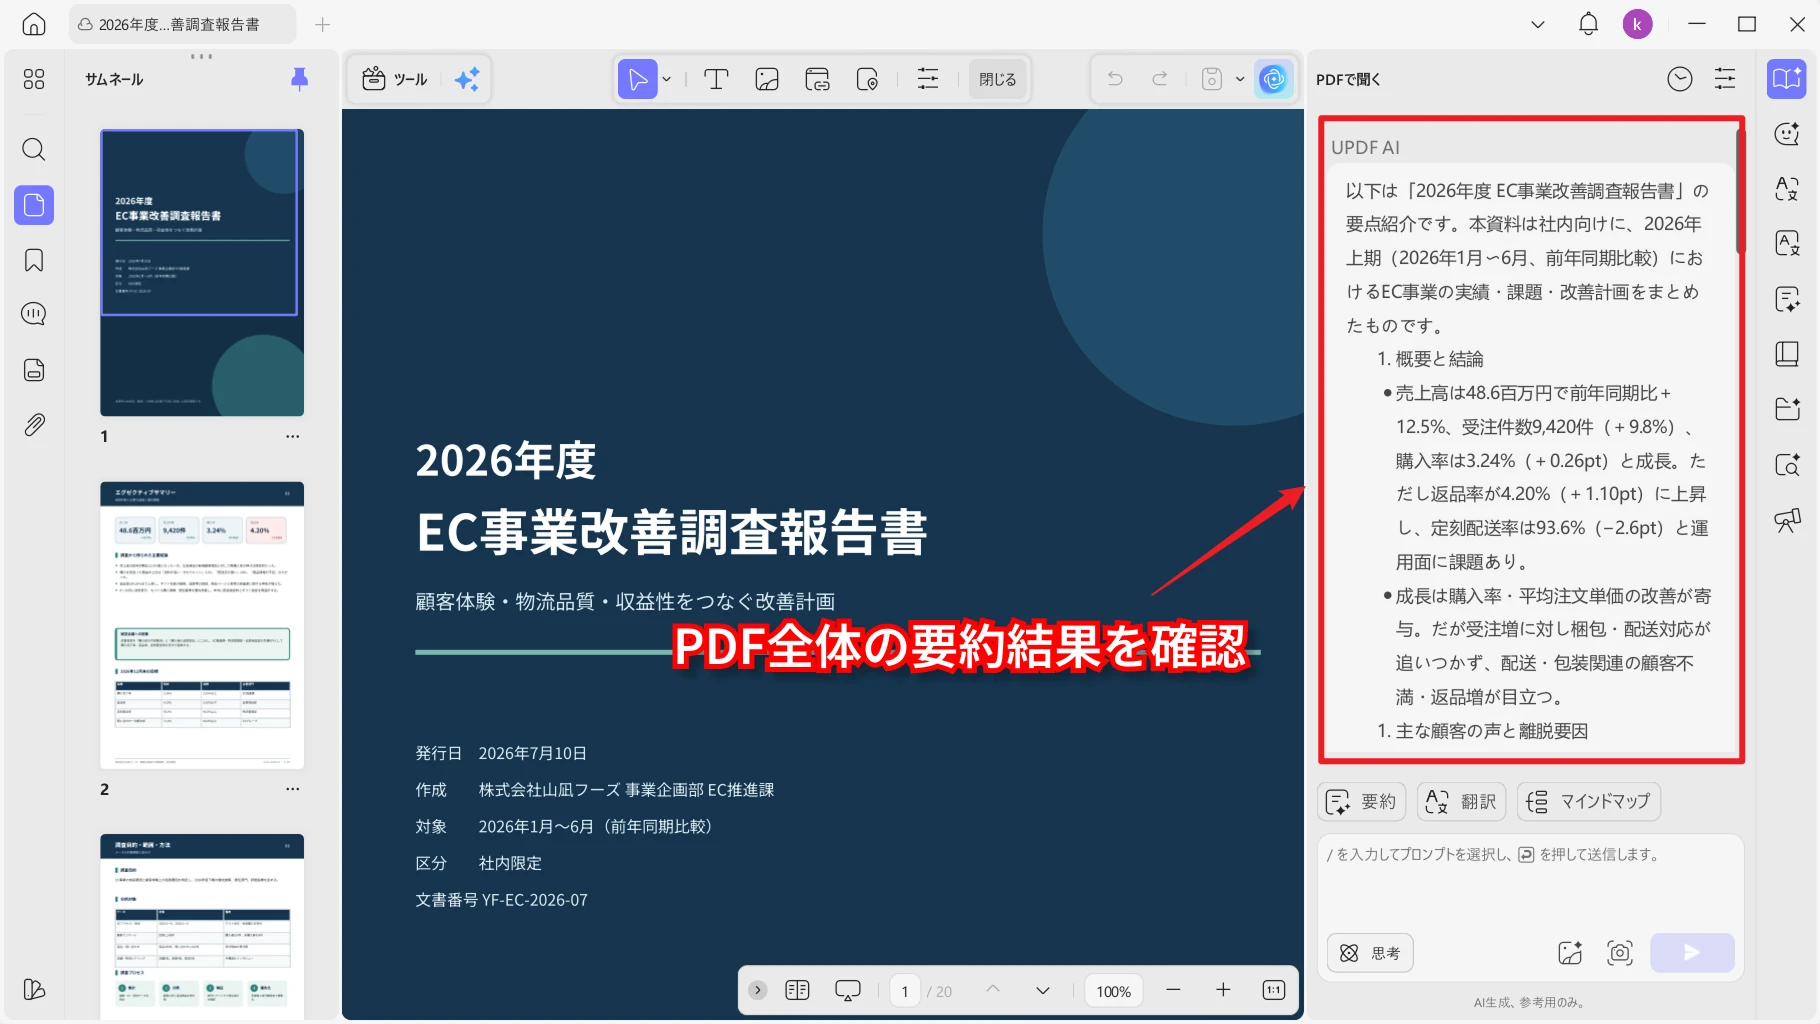Click the 要約 summarize button

[x=1361, y=801]
